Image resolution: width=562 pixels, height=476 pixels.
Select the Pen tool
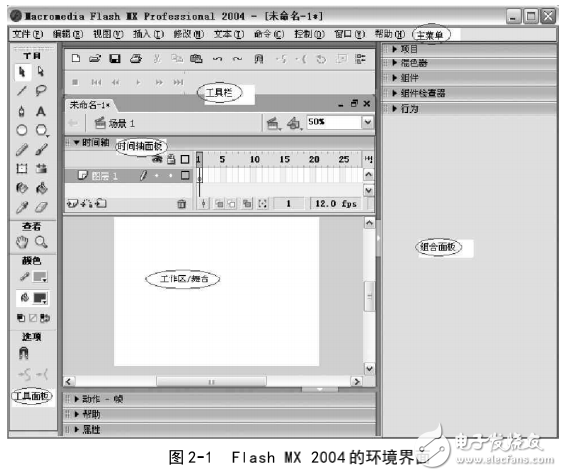pos(22,111)
